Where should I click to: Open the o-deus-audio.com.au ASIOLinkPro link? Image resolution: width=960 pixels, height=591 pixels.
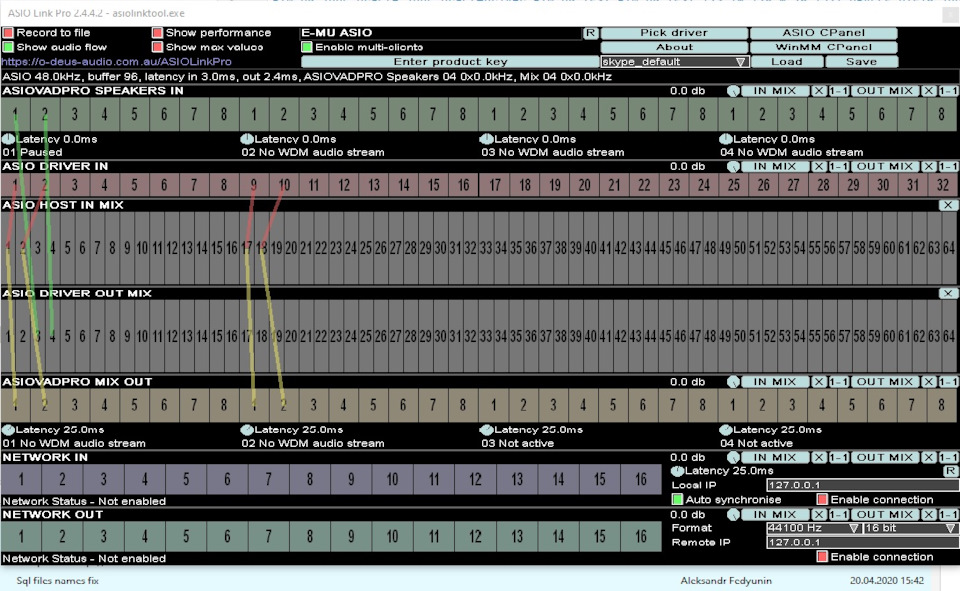pyautogui.click(x=116, y=62)
